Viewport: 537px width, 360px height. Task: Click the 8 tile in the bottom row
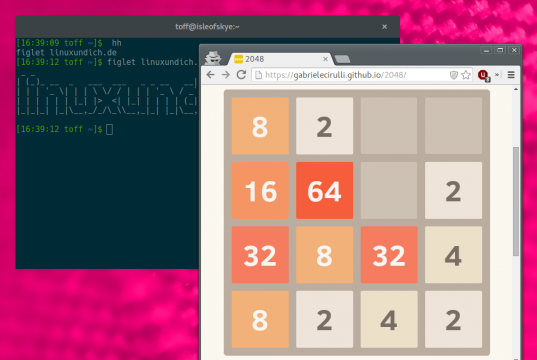click(x=260, y=319)
